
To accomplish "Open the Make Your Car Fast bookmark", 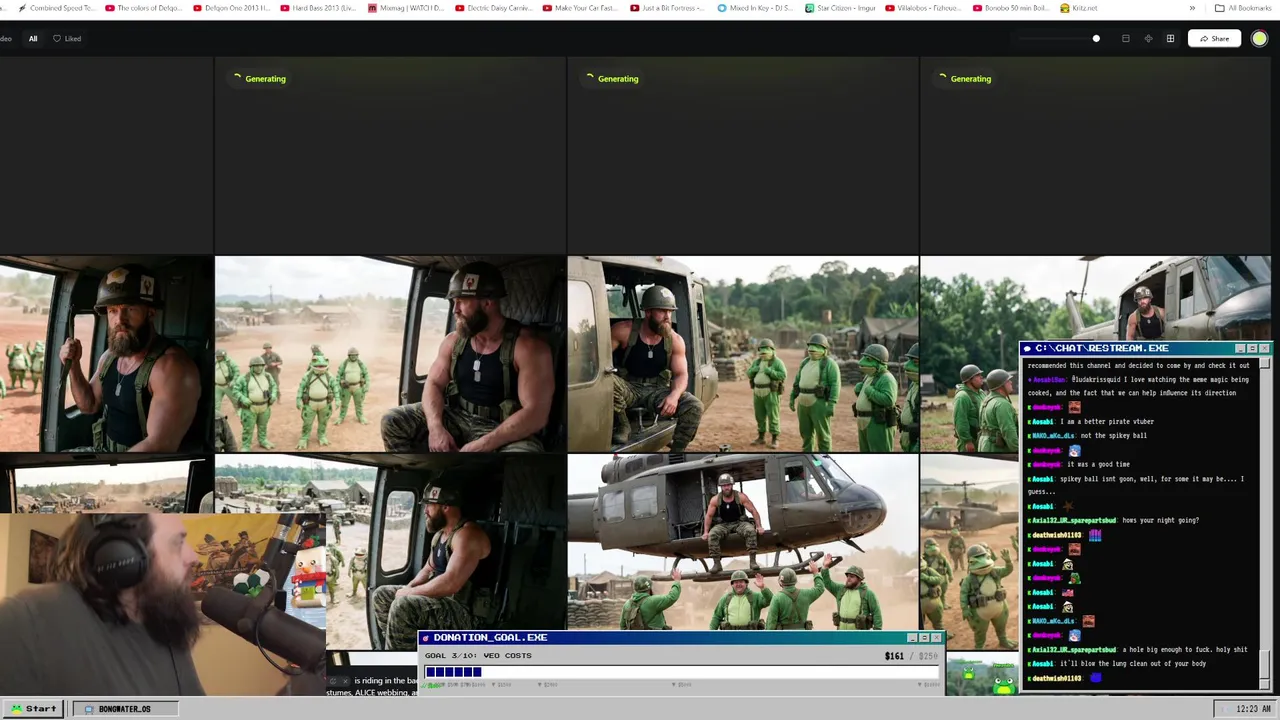I will click(x=581, y=8).
